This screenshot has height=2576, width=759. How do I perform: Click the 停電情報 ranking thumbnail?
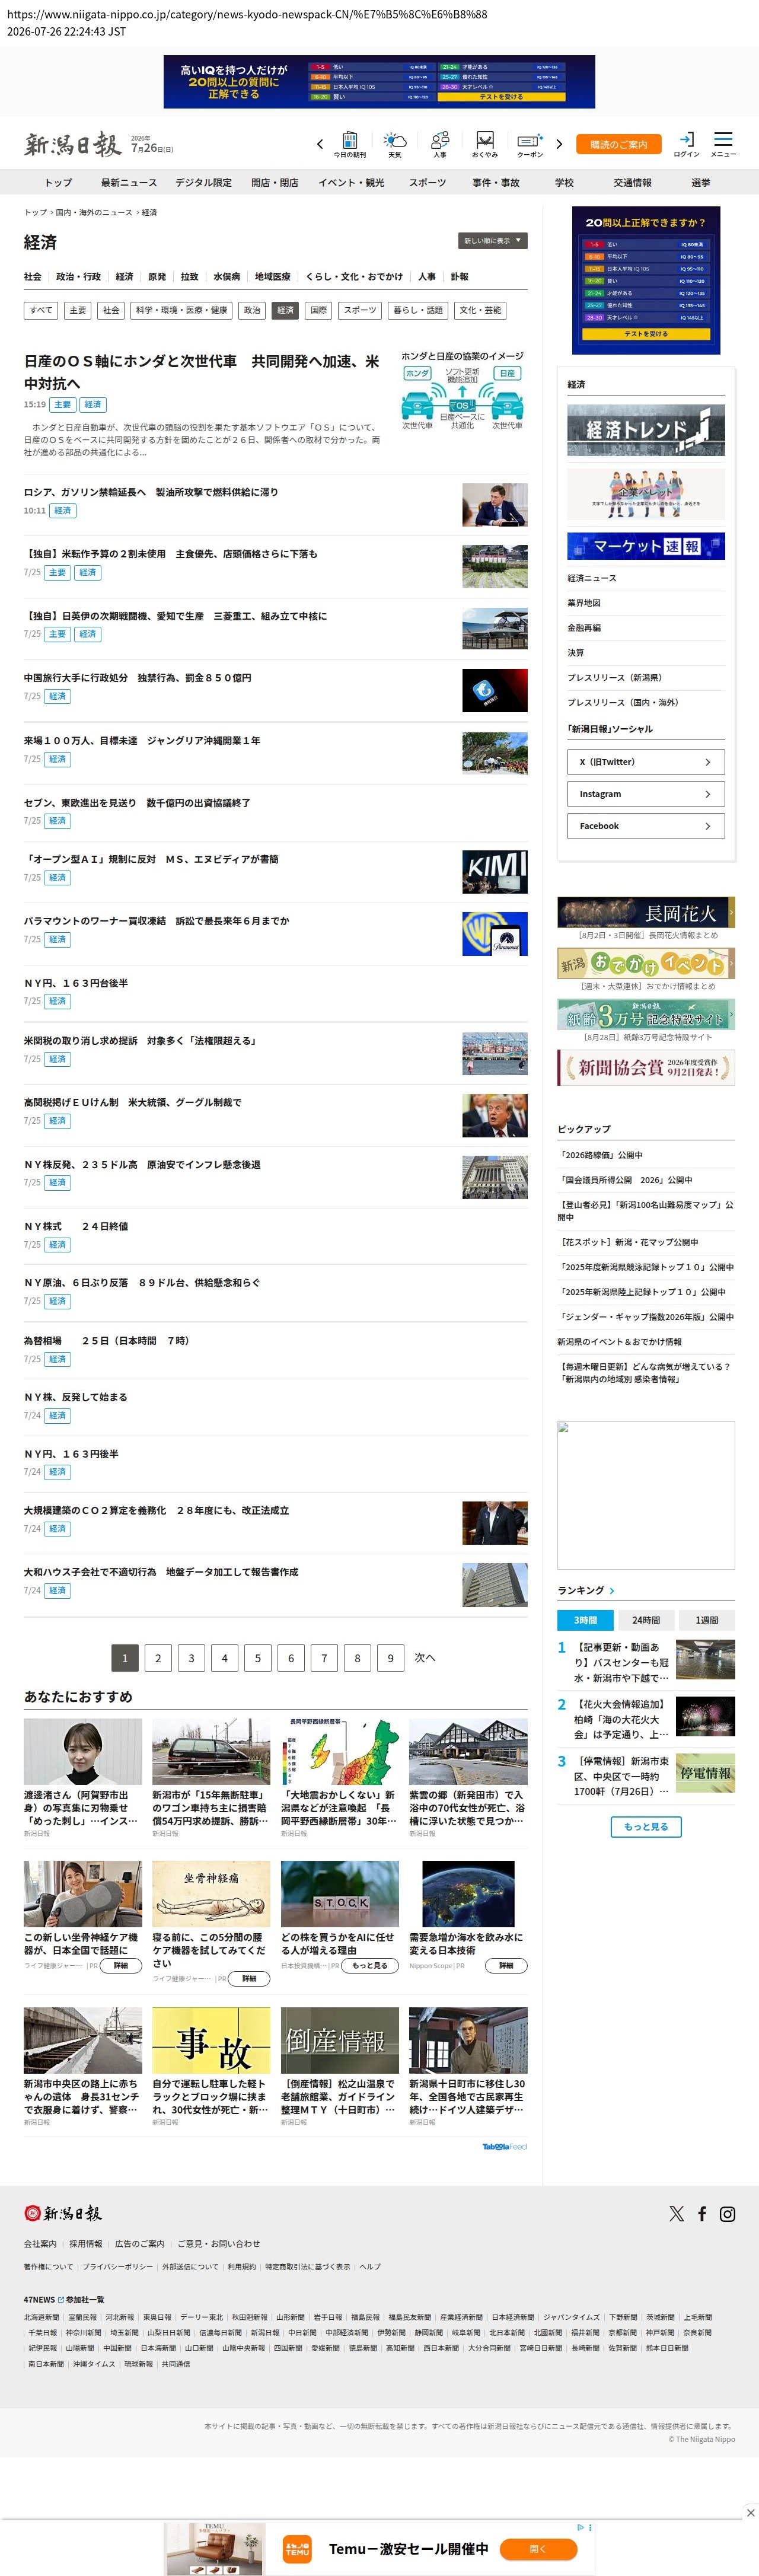click(705, 1773)
